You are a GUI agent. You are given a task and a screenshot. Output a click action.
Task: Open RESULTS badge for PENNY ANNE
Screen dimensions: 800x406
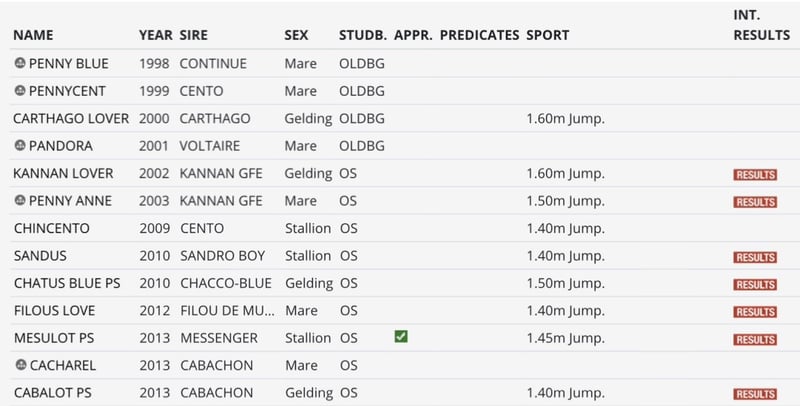pos(755,202)
